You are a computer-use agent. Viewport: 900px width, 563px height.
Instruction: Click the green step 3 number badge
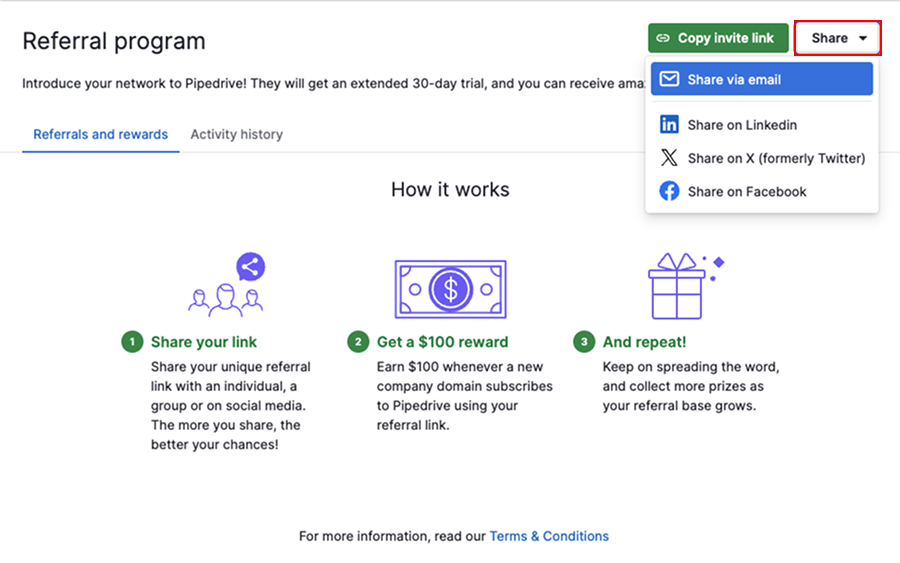584,342
